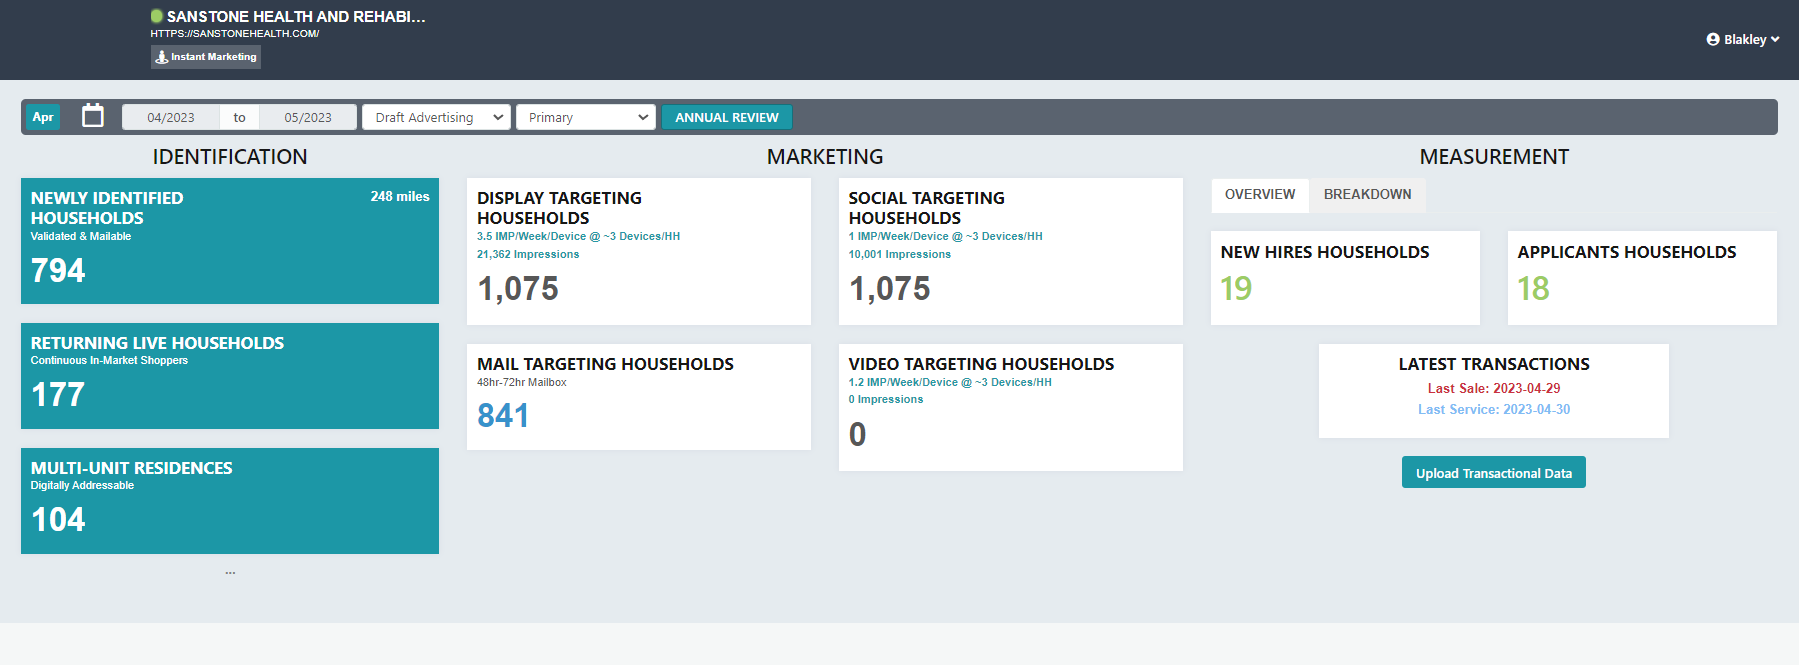This screenshot has width=1799, height=665.
Task: Click the Instant Marketing badge icon
Action: [162, 57]
